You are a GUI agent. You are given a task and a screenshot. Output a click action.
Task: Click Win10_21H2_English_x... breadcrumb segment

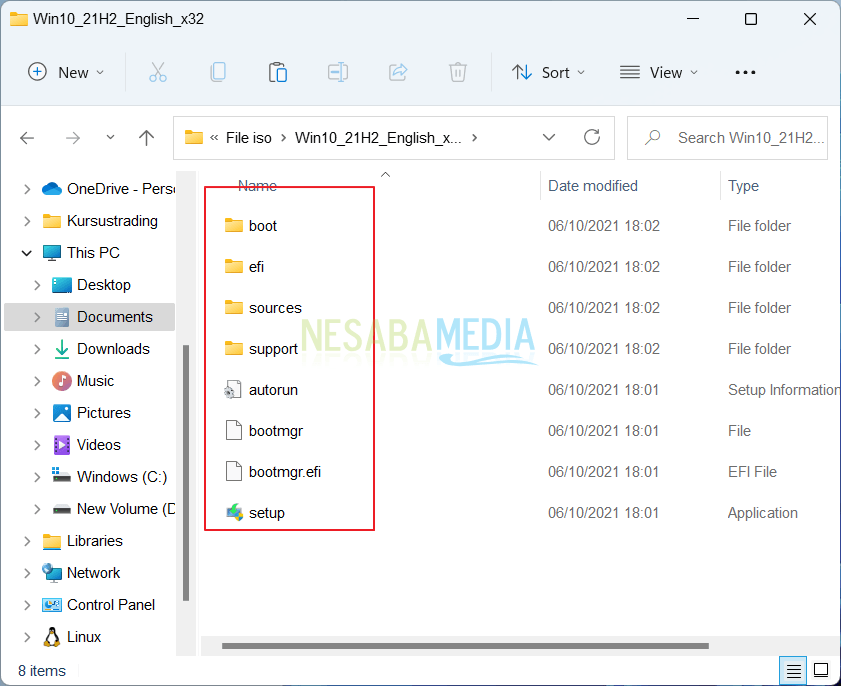tap(378, 138)
